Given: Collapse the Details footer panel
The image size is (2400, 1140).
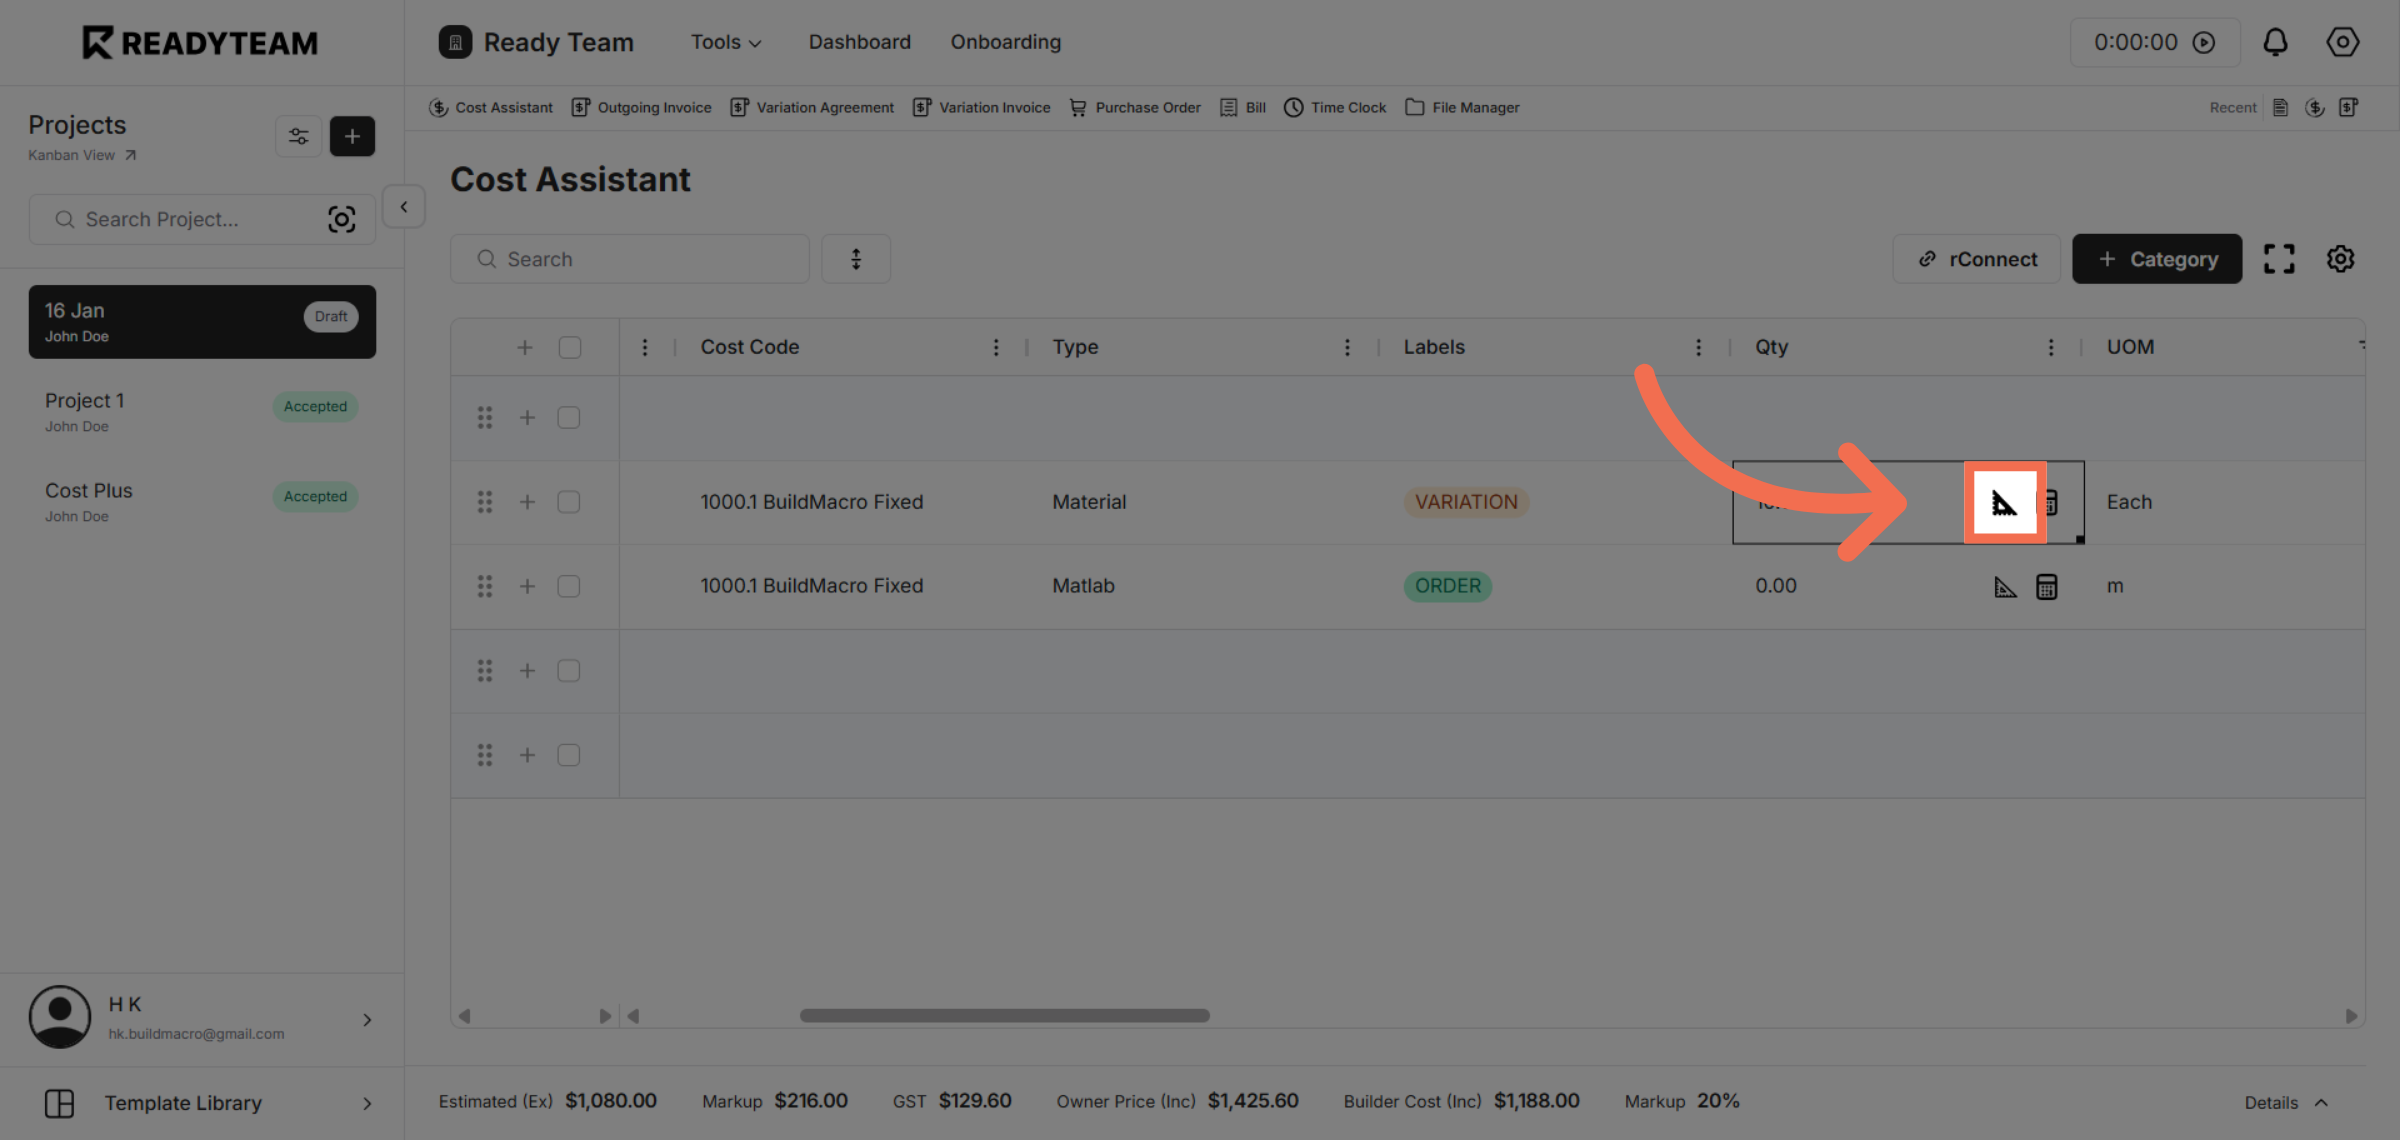Looking at the screenshot, I should [2286, 1102].
